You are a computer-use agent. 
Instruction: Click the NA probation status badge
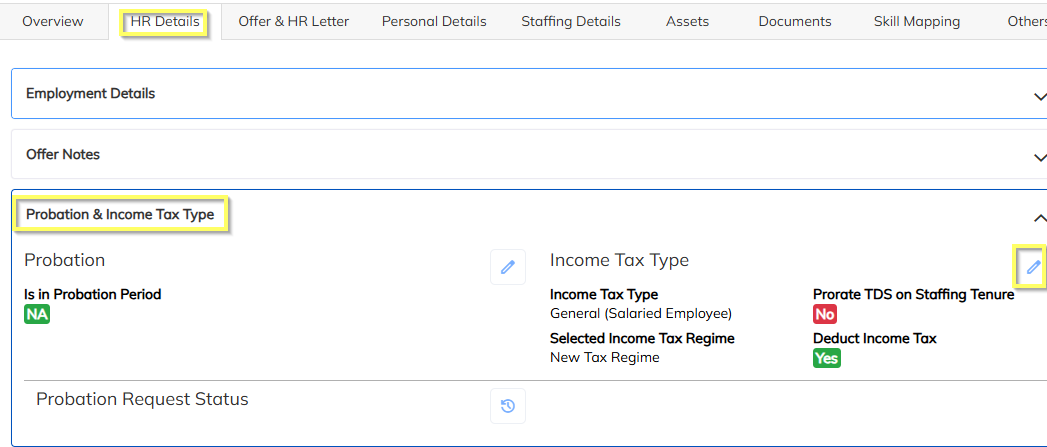[x=37, y=314]
